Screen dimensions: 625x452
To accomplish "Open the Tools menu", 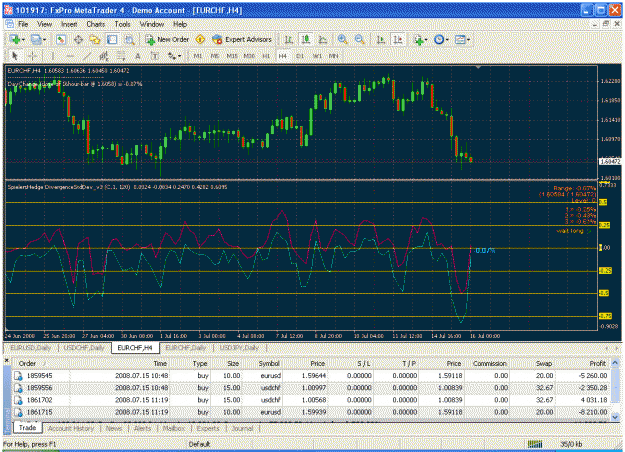I will pos(122,24).
